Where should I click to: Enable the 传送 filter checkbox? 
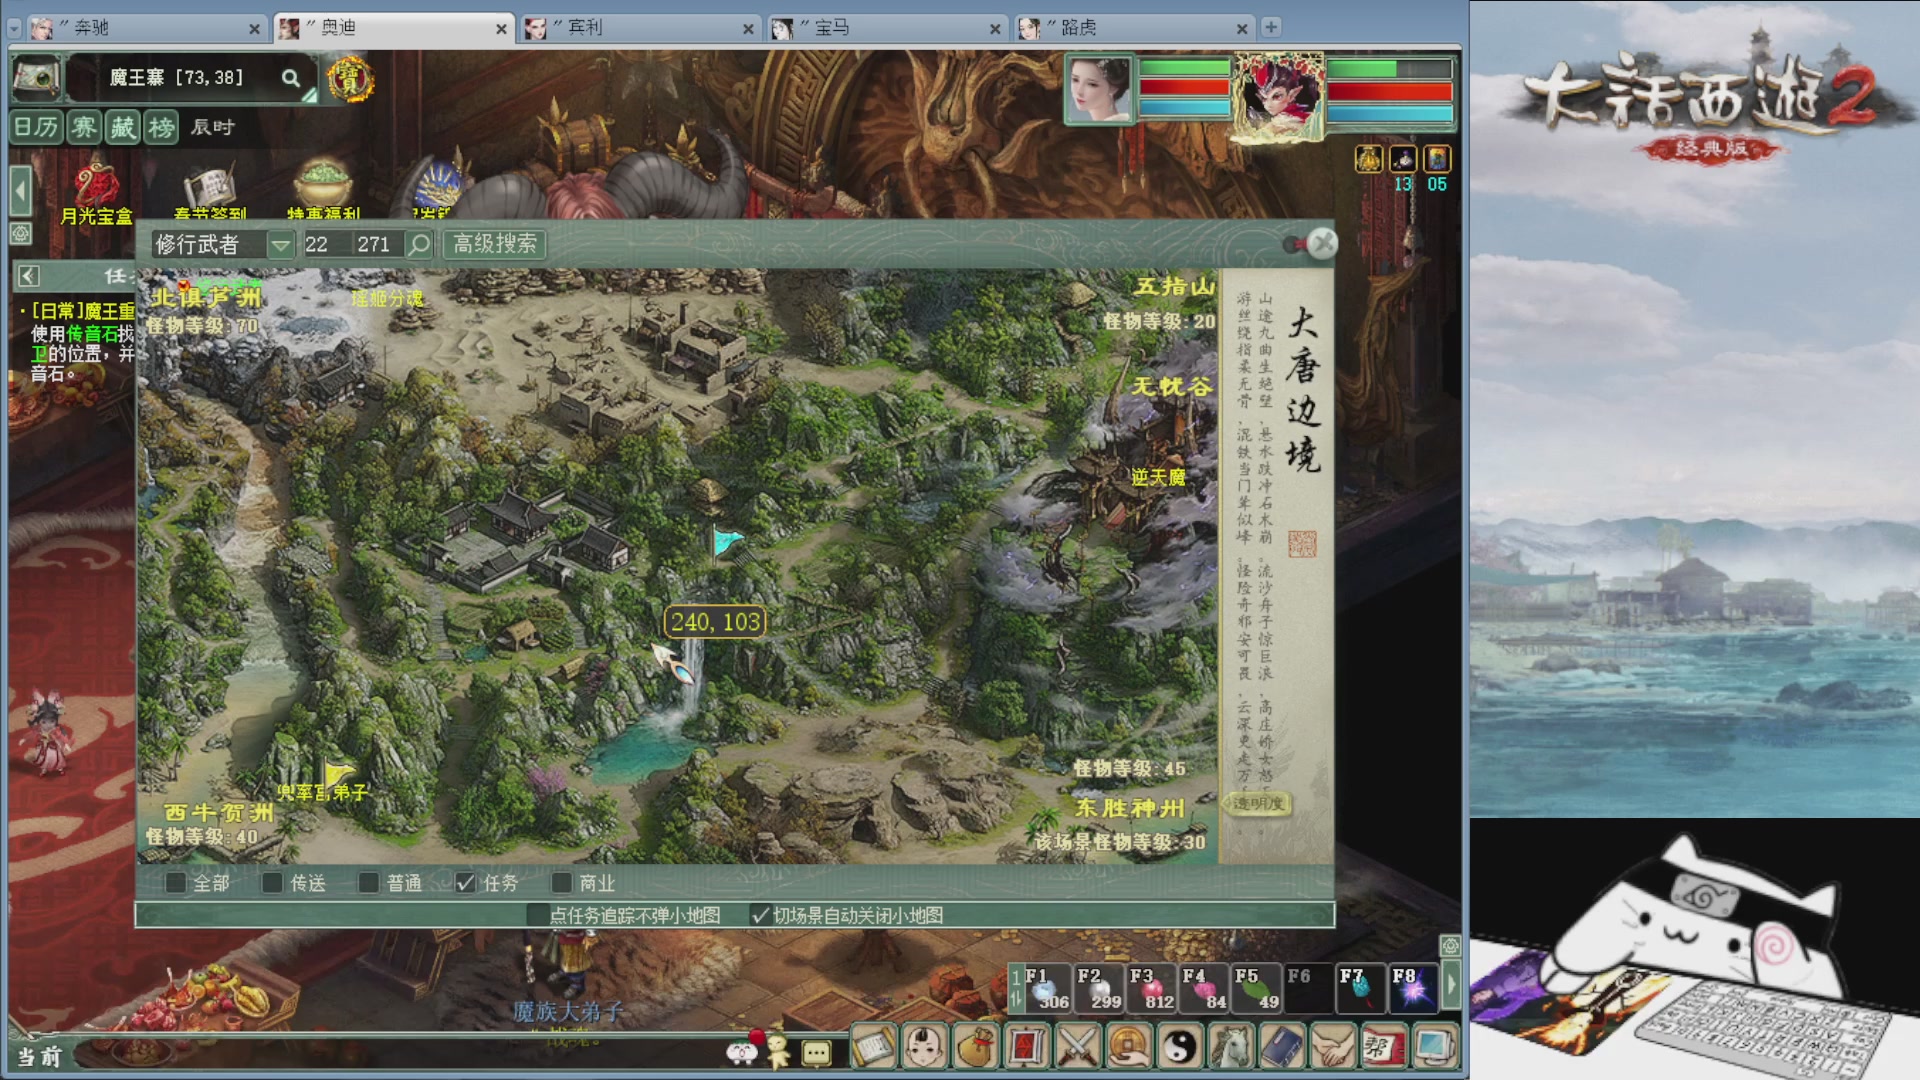point(272,883)
